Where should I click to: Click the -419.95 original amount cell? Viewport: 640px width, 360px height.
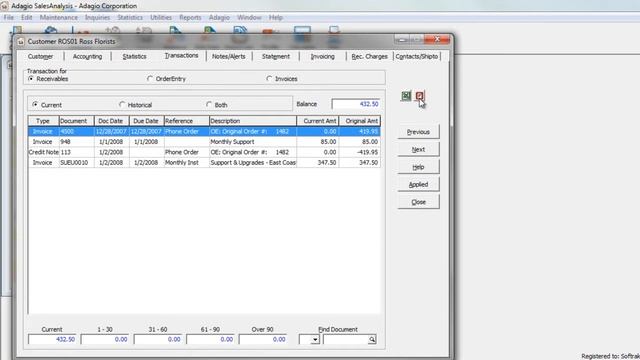coord(360,152)
